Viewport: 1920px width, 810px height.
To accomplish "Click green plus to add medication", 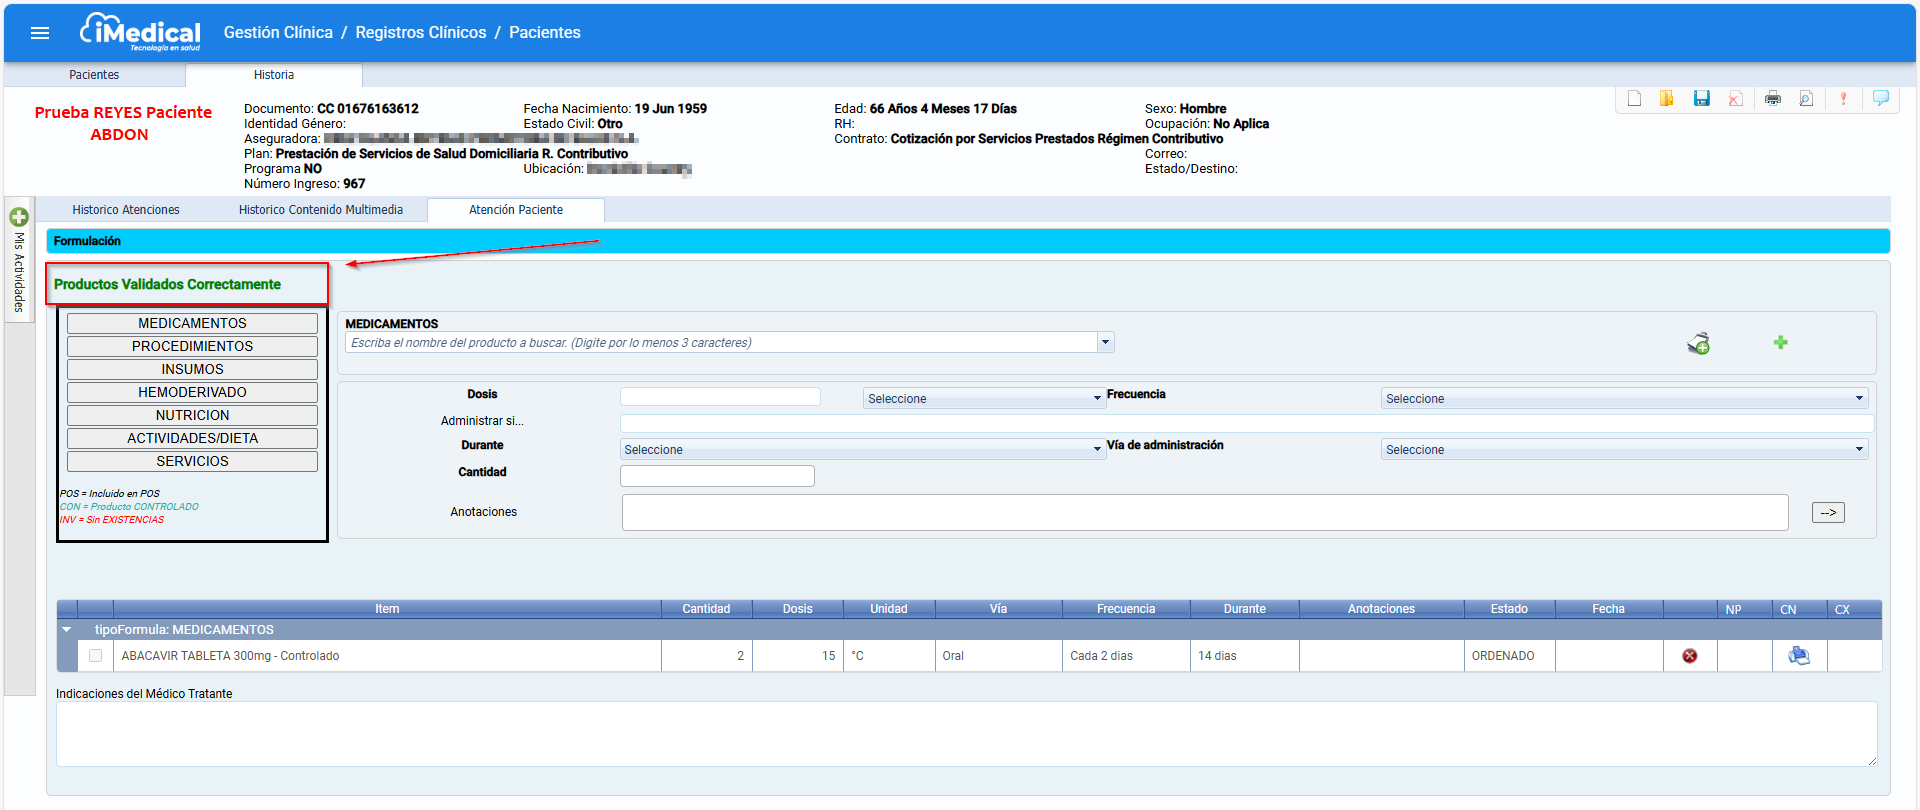I will (x=1780, y=343).
